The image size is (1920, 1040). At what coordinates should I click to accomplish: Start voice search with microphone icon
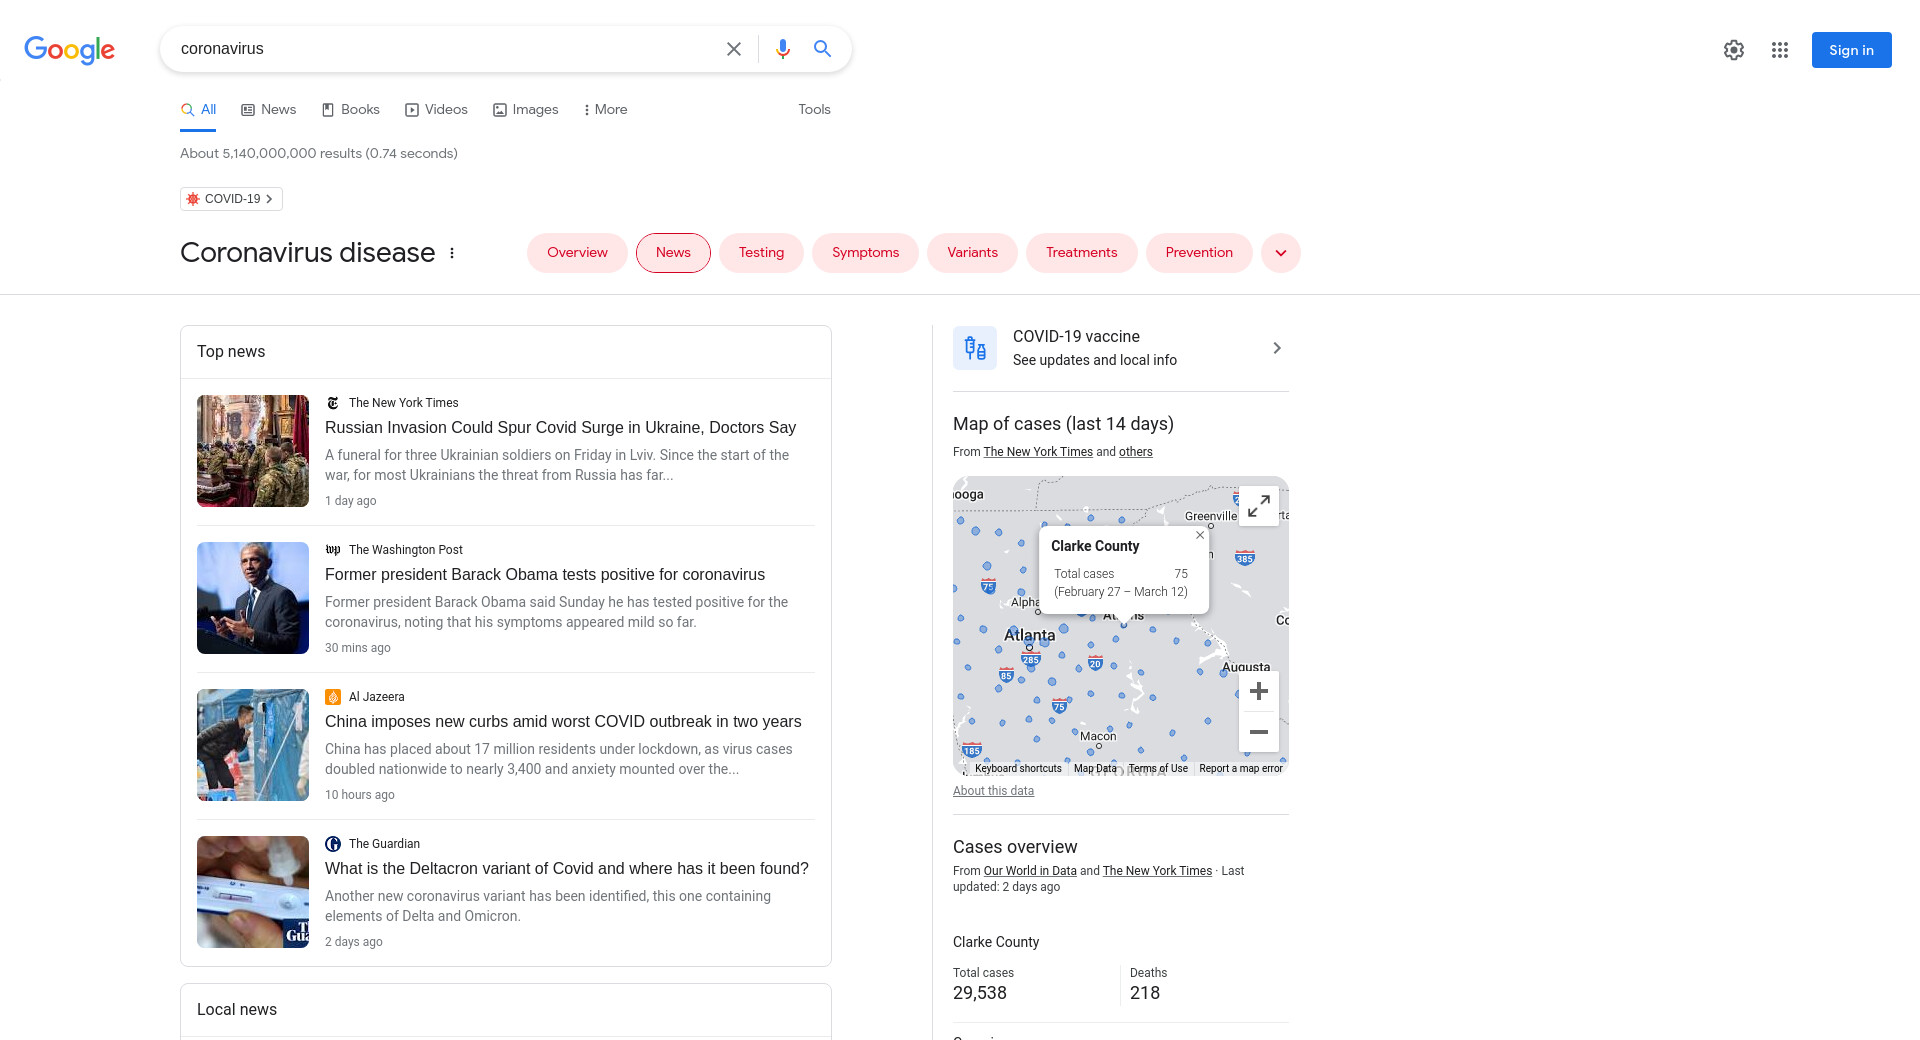point(782,49)
